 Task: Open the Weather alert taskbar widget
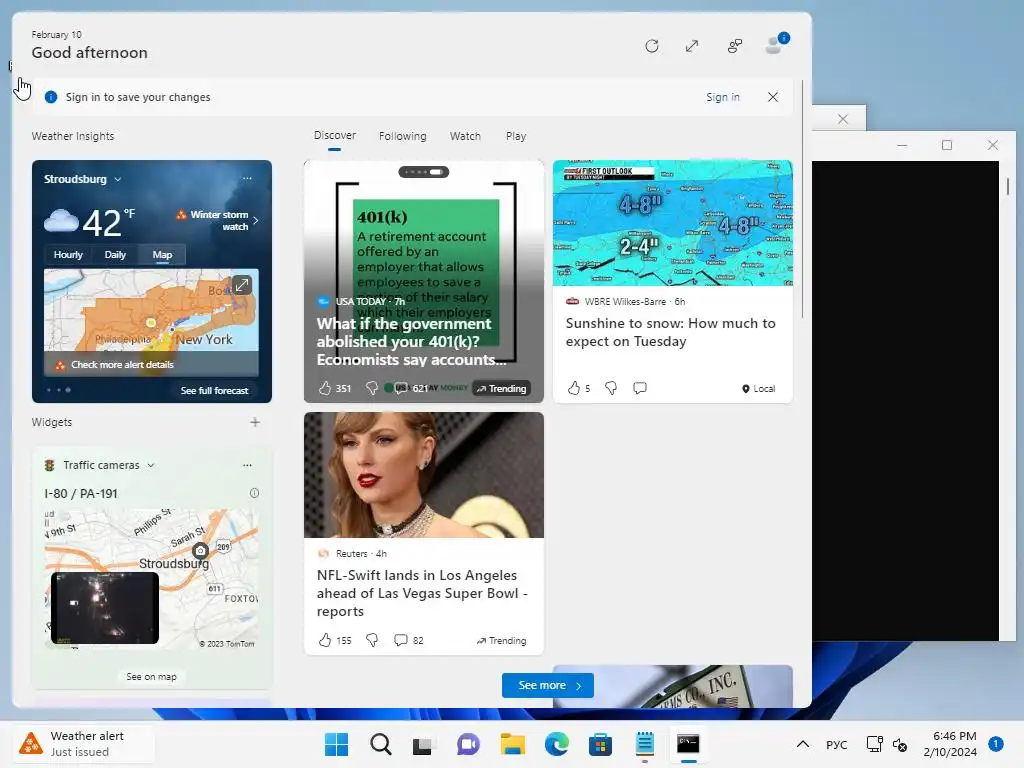point(83,744)
